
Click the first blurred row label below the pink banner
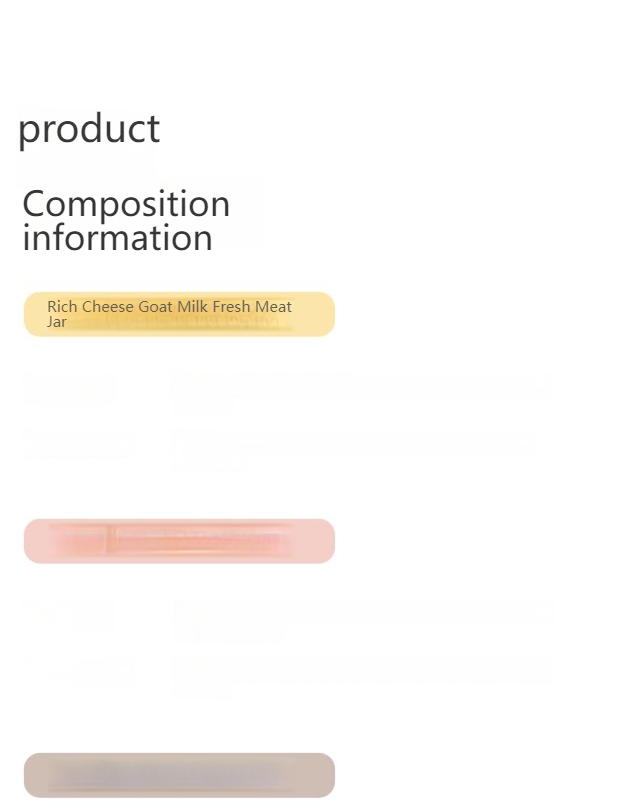click(69, 616)
